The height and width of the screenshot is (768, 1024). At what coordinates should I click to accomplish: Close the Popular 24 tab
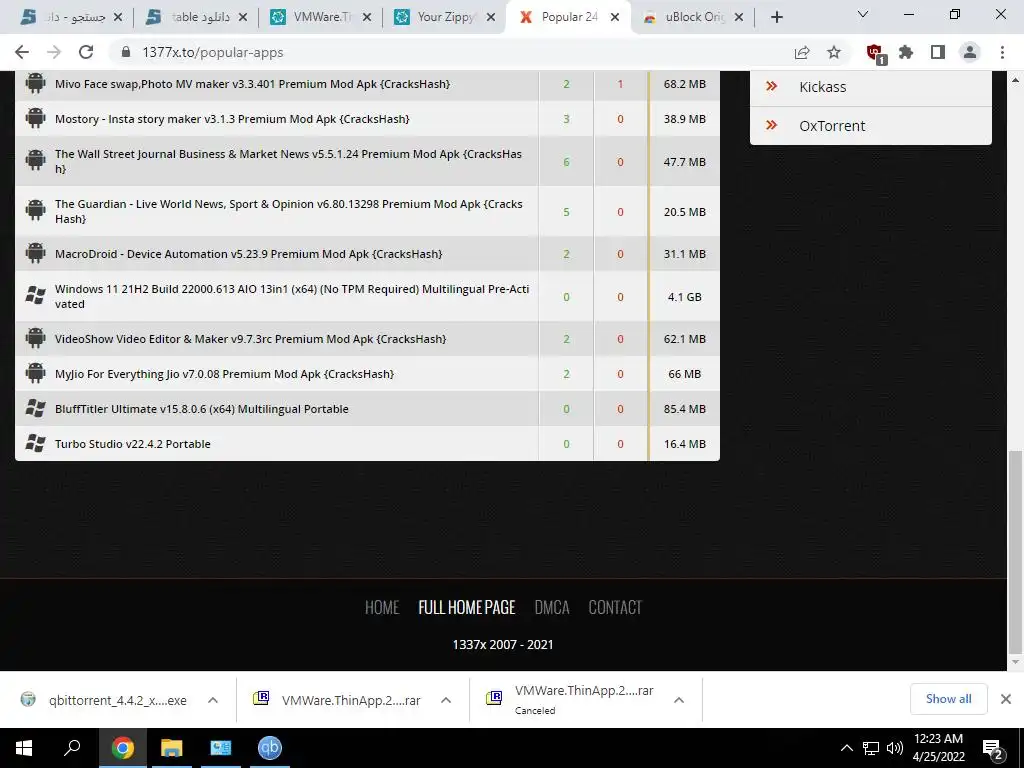[x=615, y=18]
